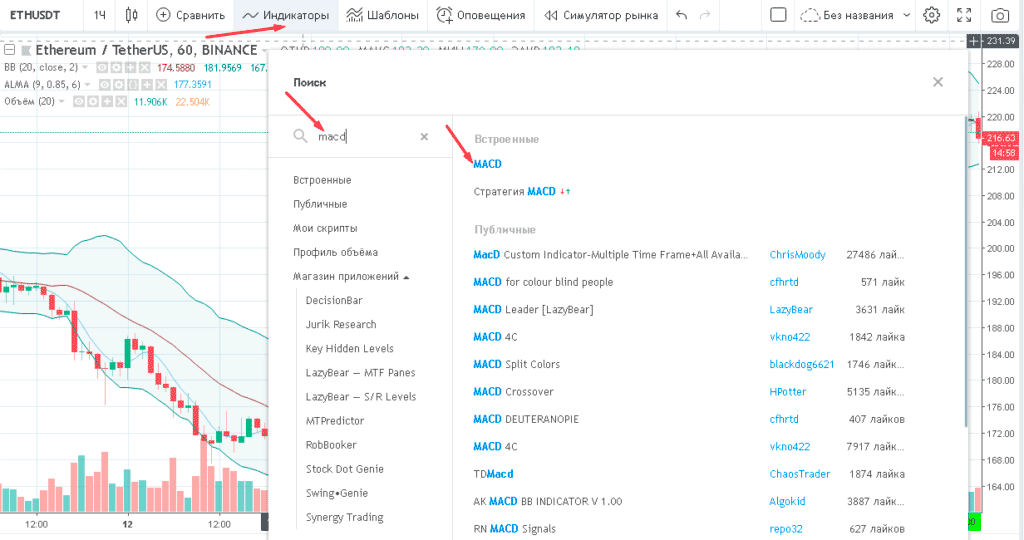Undo the last chart action

(681, 15)
